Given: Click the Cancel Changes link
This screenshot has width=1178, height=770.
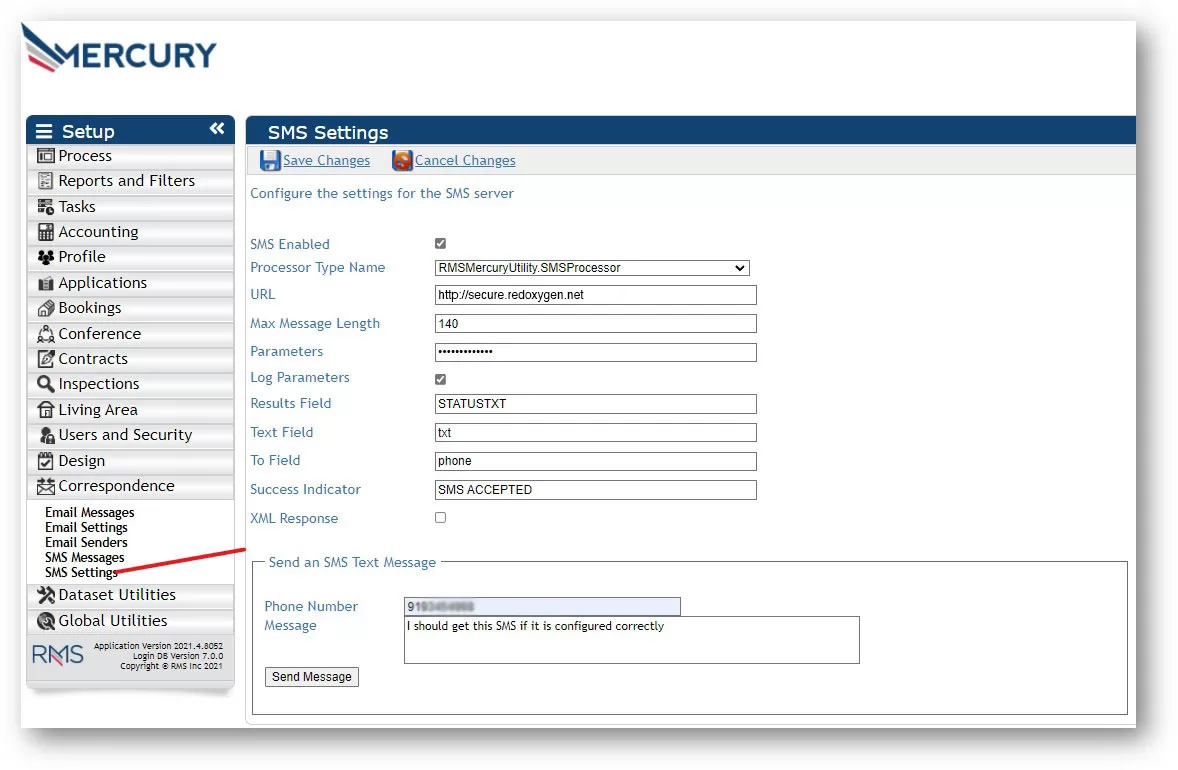Looking at the screenshot, I should point(465,161).
